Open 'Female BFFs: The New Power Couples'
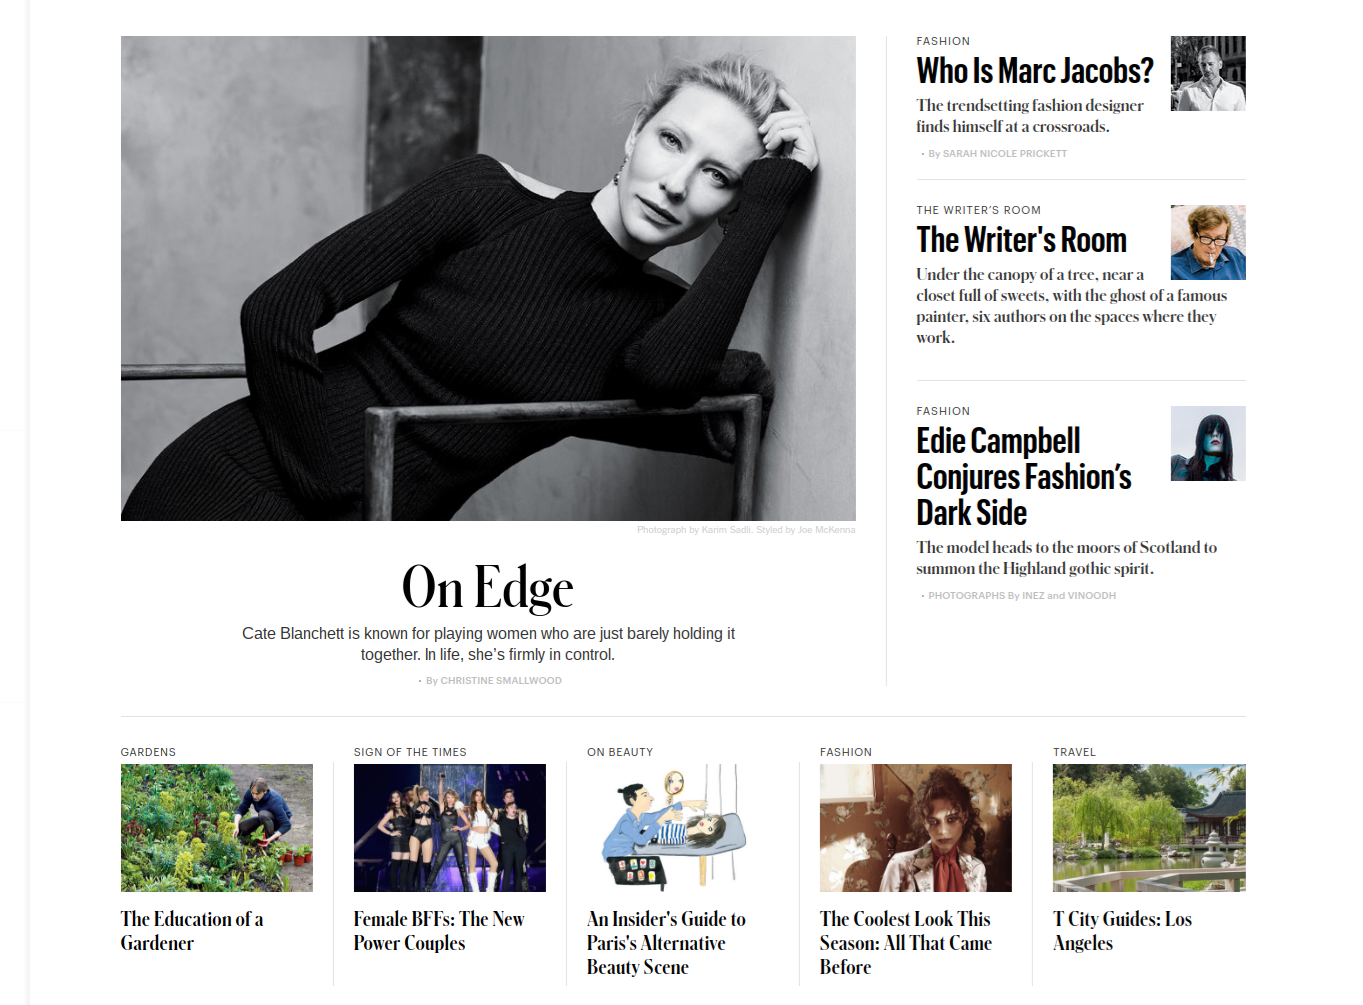 point(439,931)
